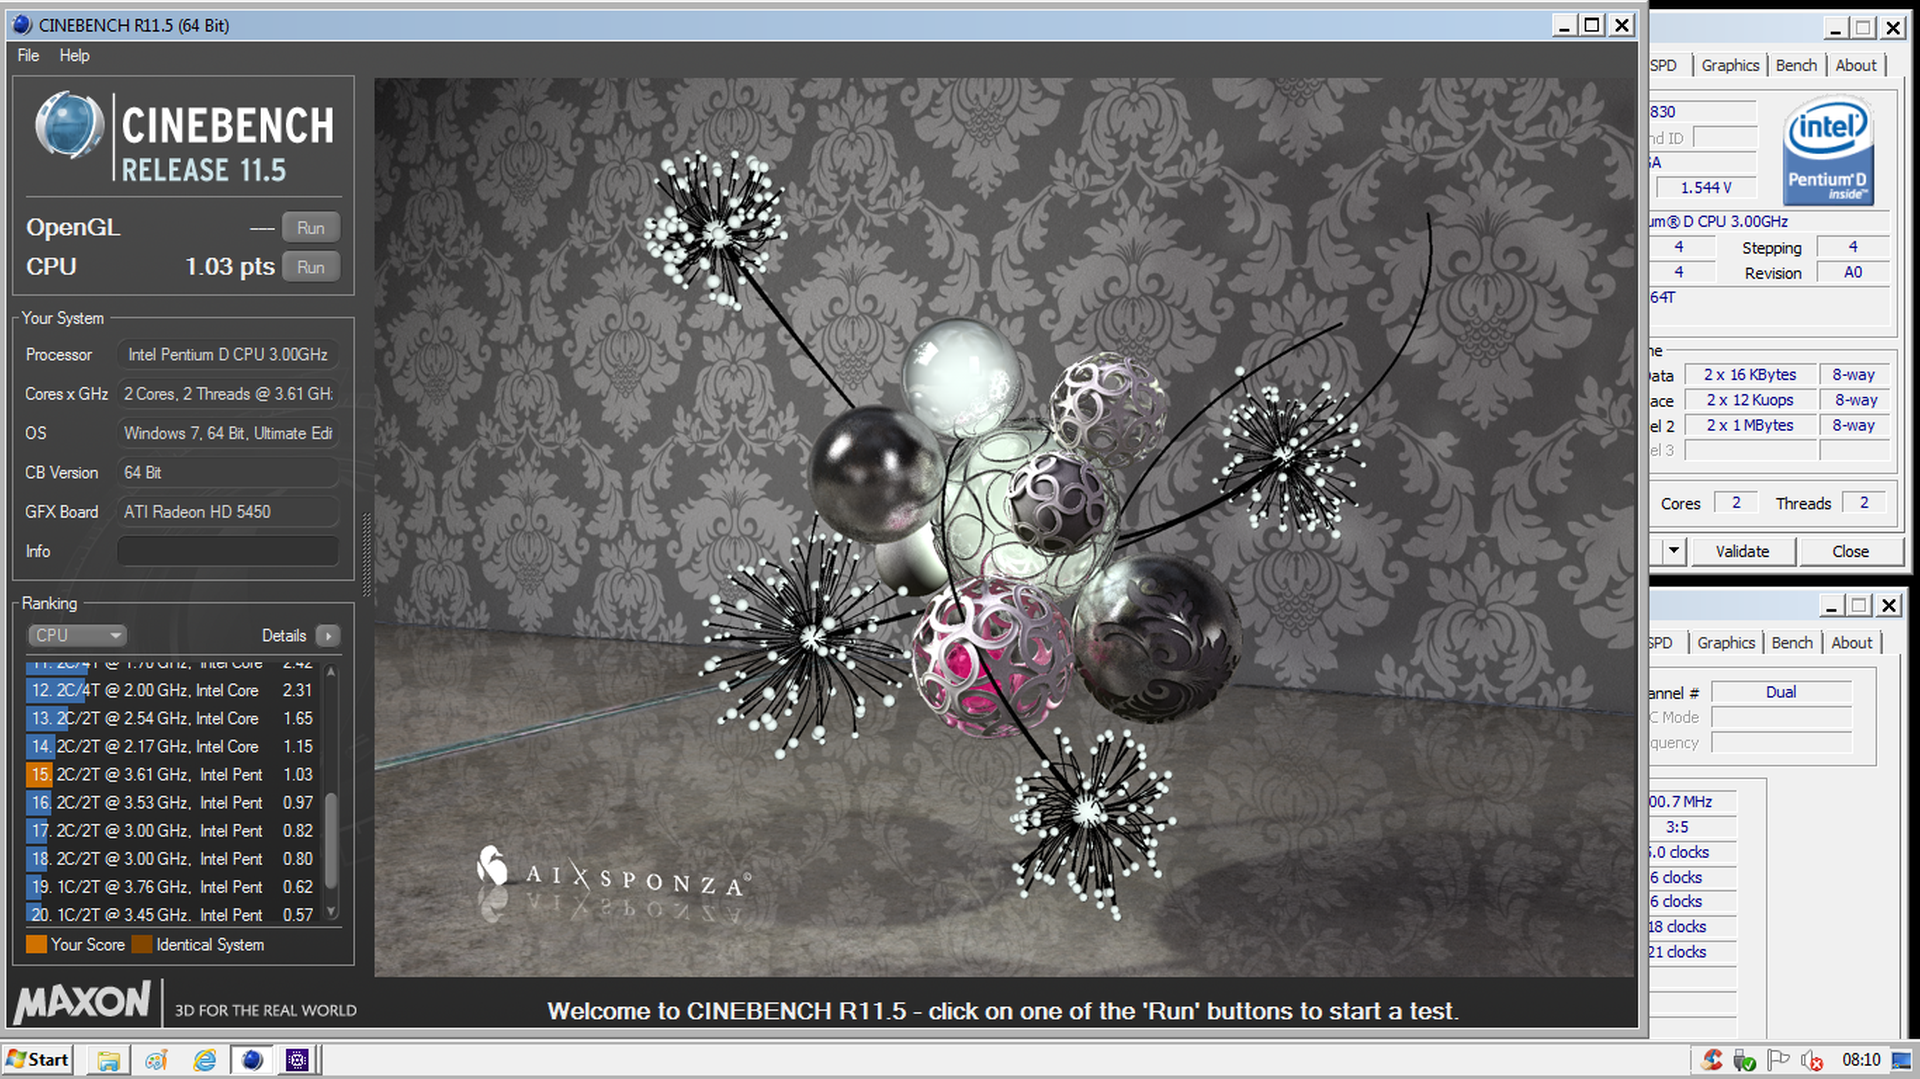Screen dimensions: 1920x1079
Task: Click the 2 x 1 MBytes cache field
Action: (1750, 425)
